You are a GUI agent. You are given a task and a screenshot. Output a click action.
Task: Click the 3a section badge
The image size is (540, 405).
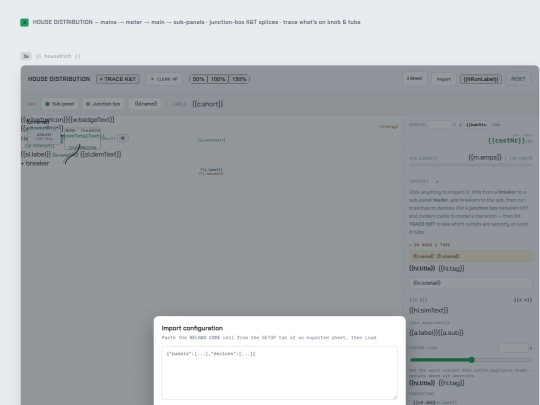point(26,56)
